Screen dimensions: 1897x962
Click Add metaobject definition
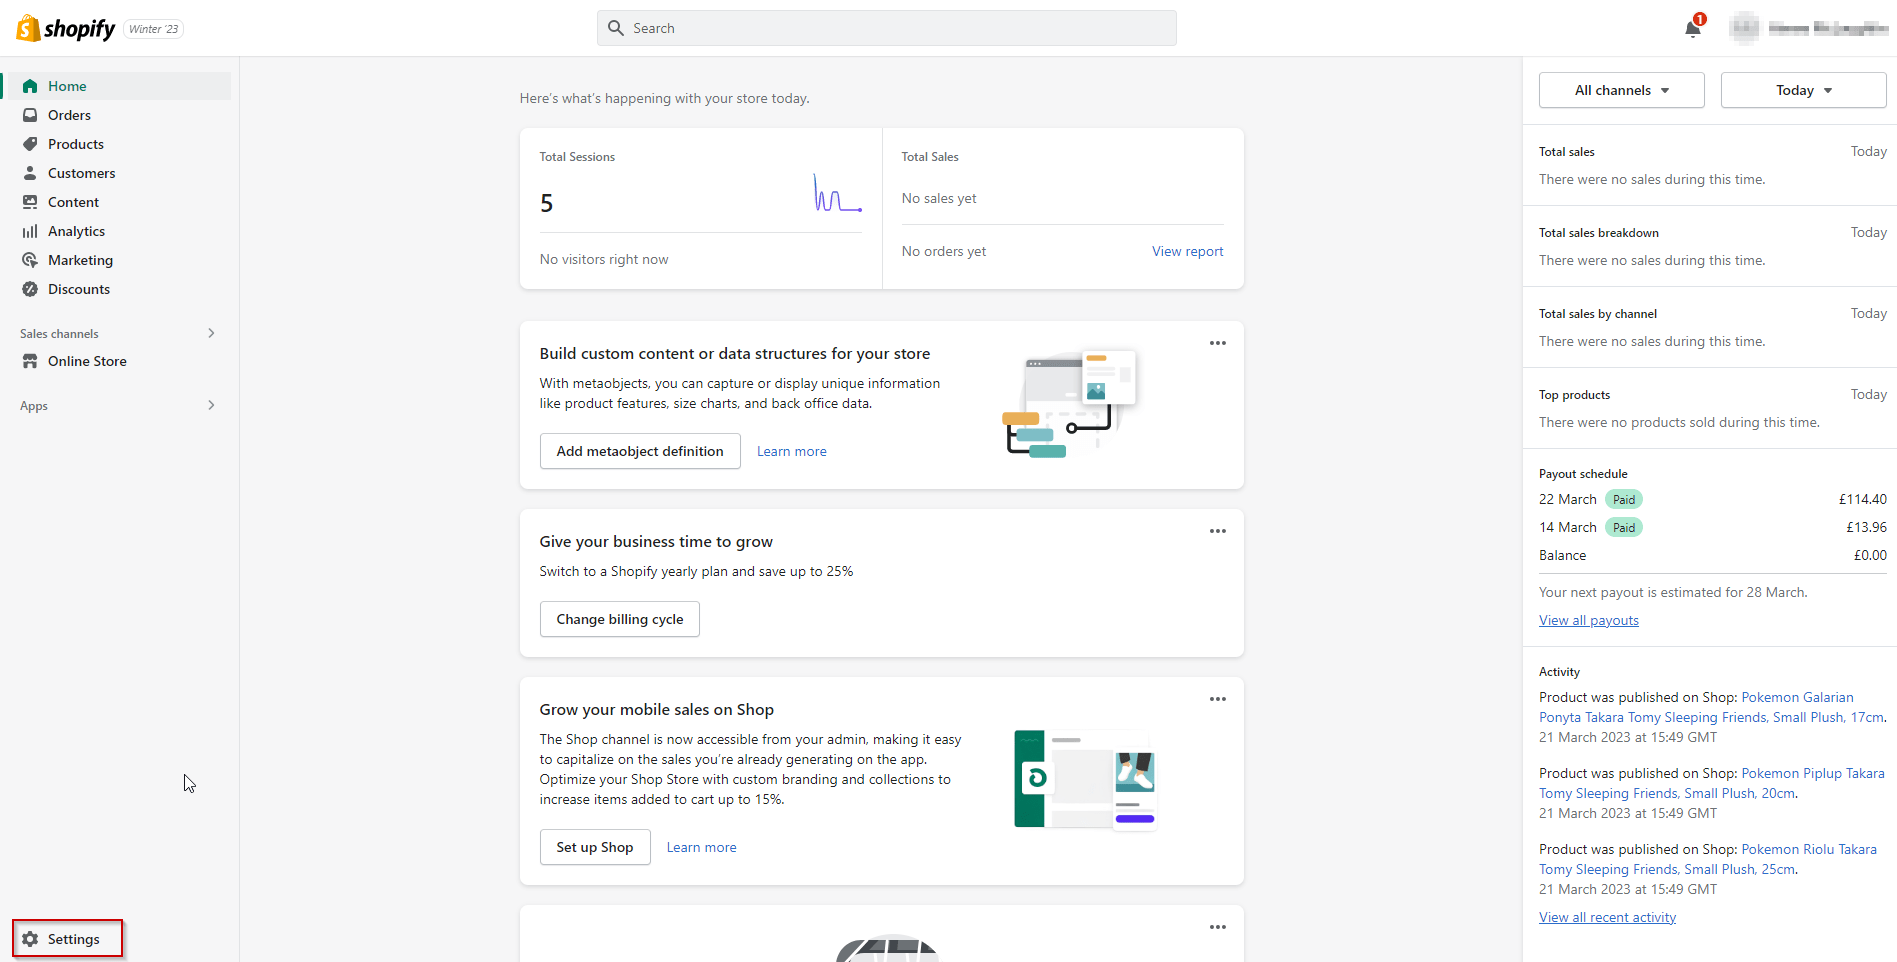click(639, 450)
